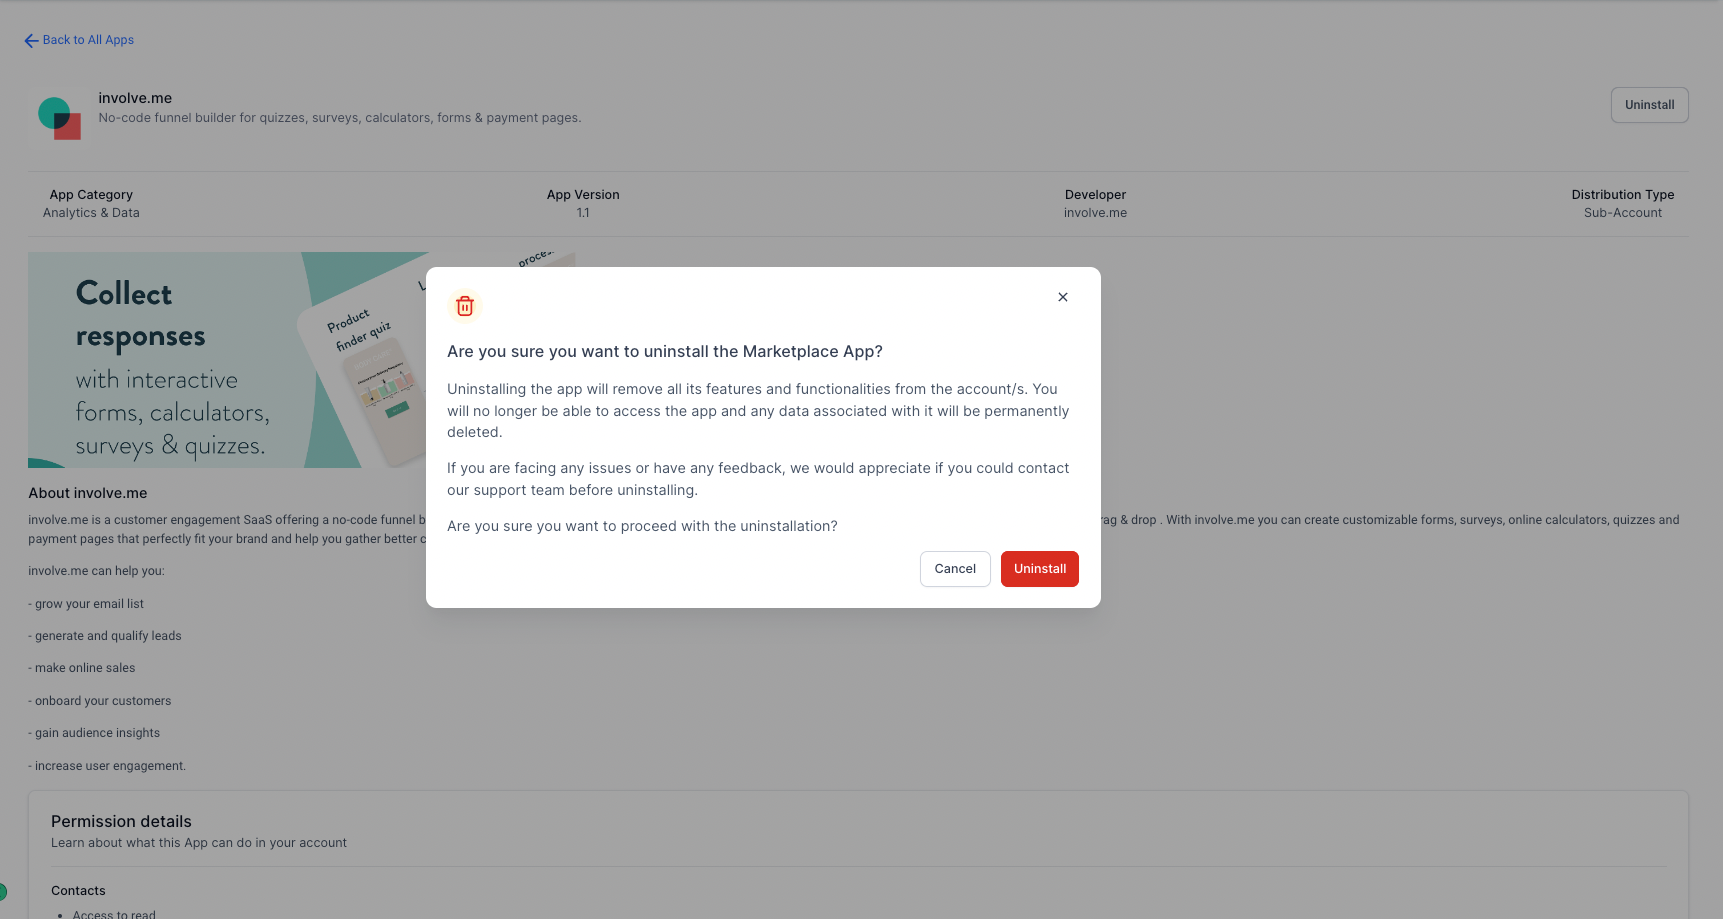Click the involve.me app logo
The image size is (1723, 919).
(x=59, y=118)
